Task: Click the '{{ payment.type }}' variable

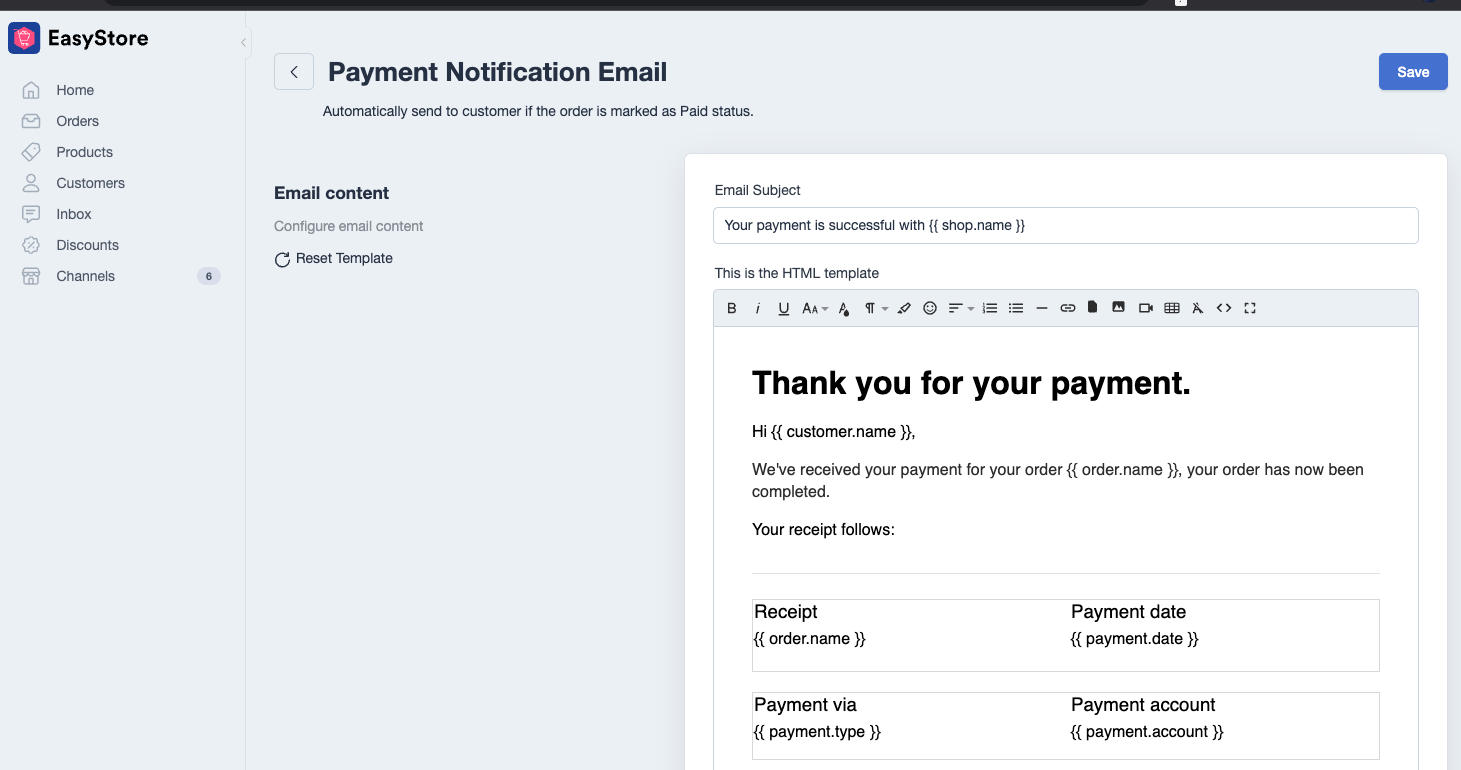Action: coord(817,732)
